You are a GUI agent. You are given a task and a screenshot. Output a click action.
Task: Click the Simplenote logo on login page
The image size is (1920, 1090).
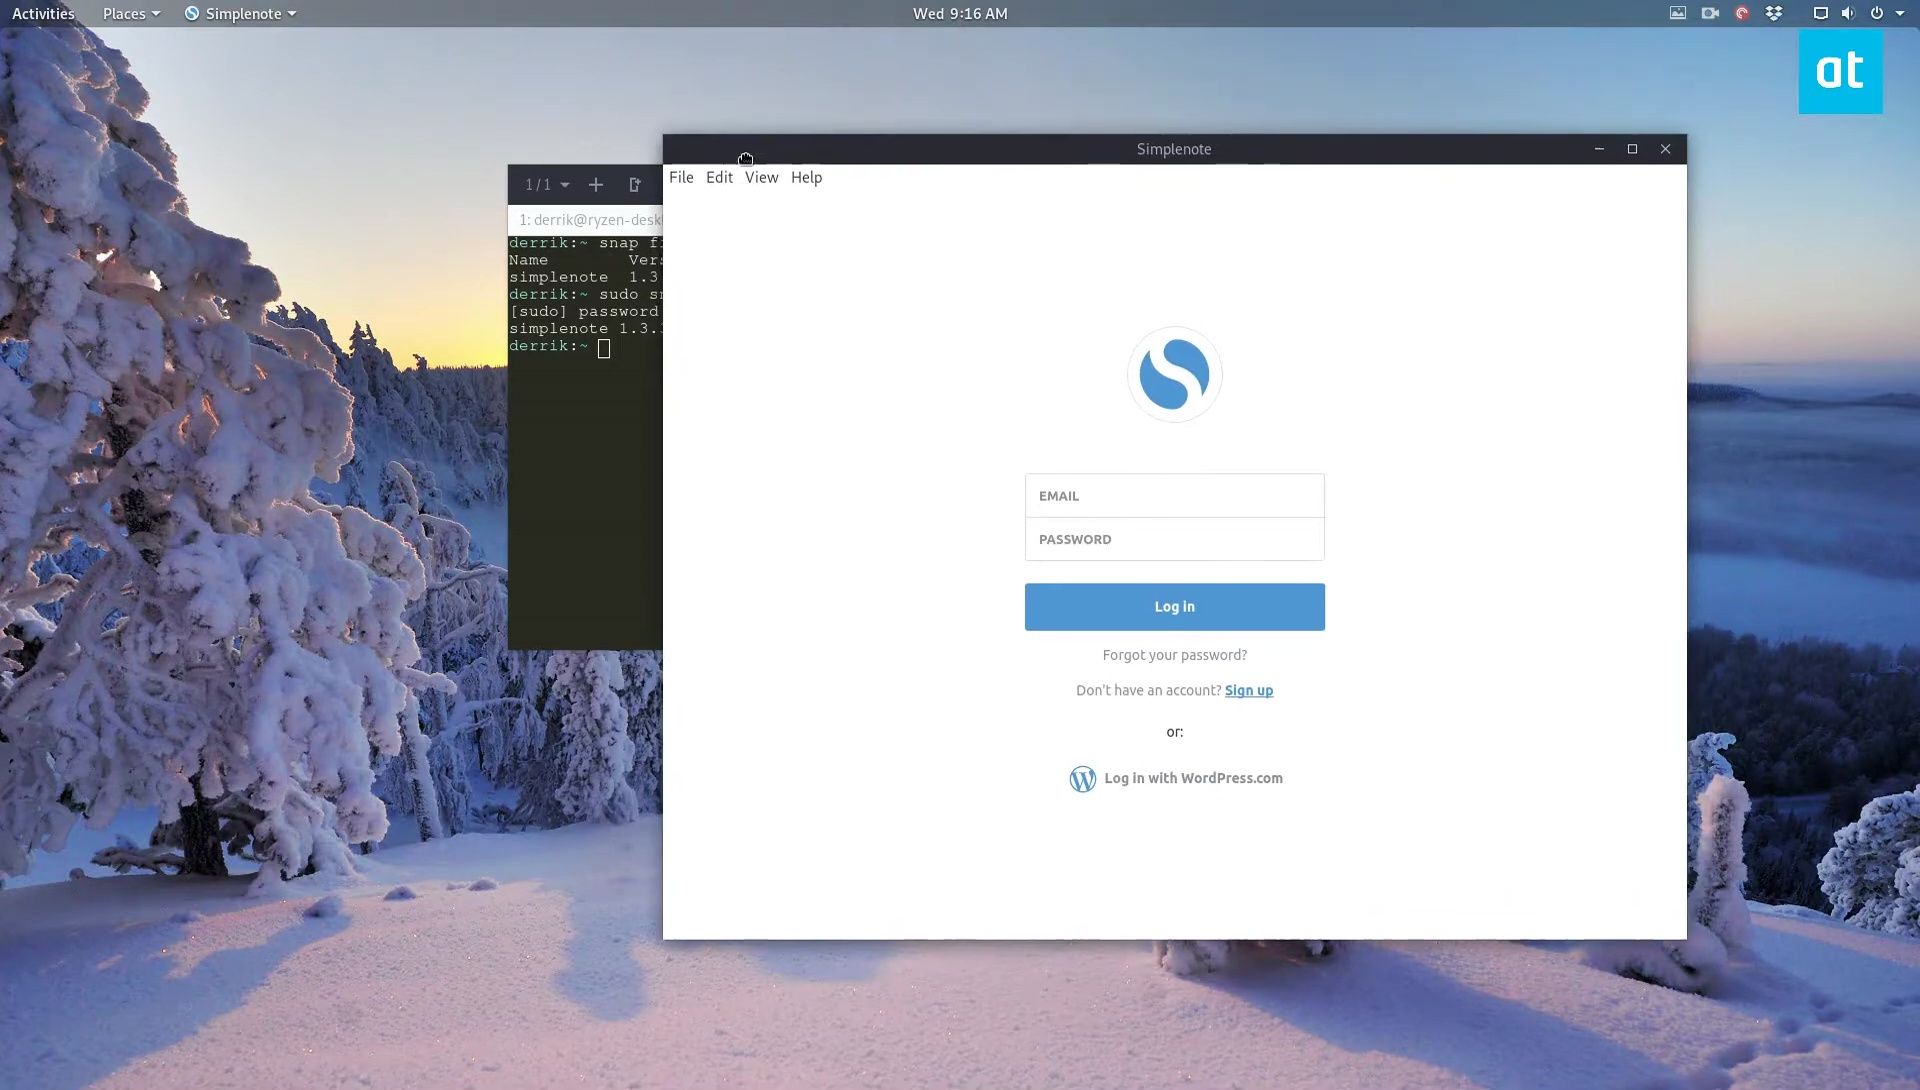[x=1174, y=374]
